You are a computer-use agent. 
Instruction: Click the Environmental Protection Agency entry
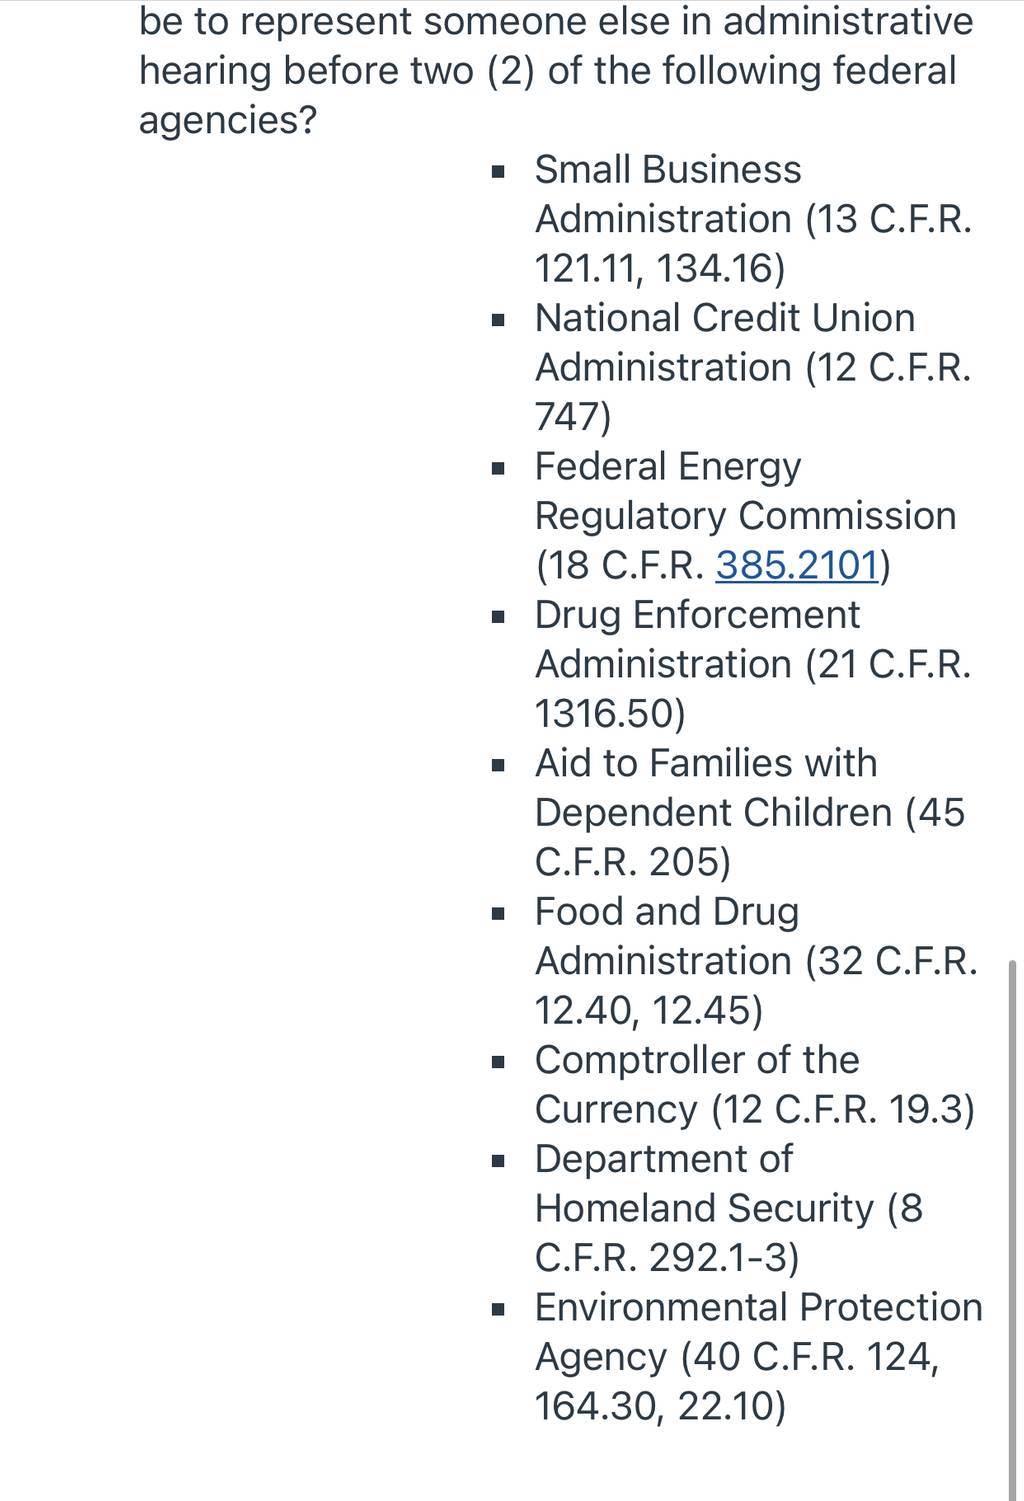pos(759,1357)
